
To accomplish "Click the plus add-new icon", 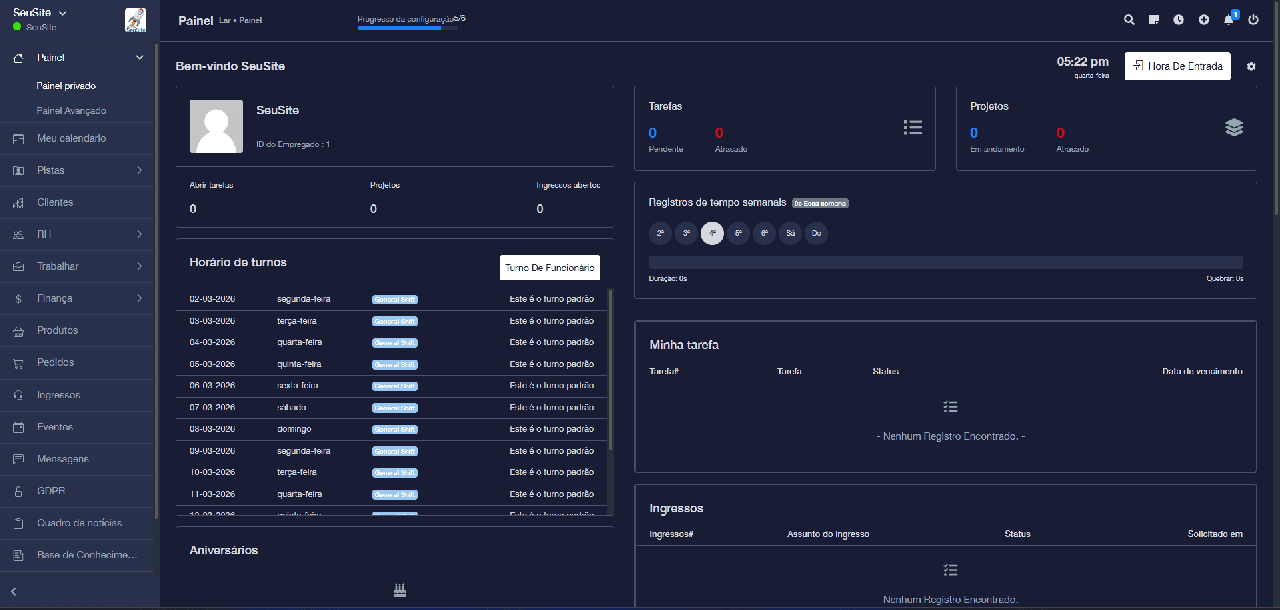I will pyautogui.click(x=1204, y=20).
